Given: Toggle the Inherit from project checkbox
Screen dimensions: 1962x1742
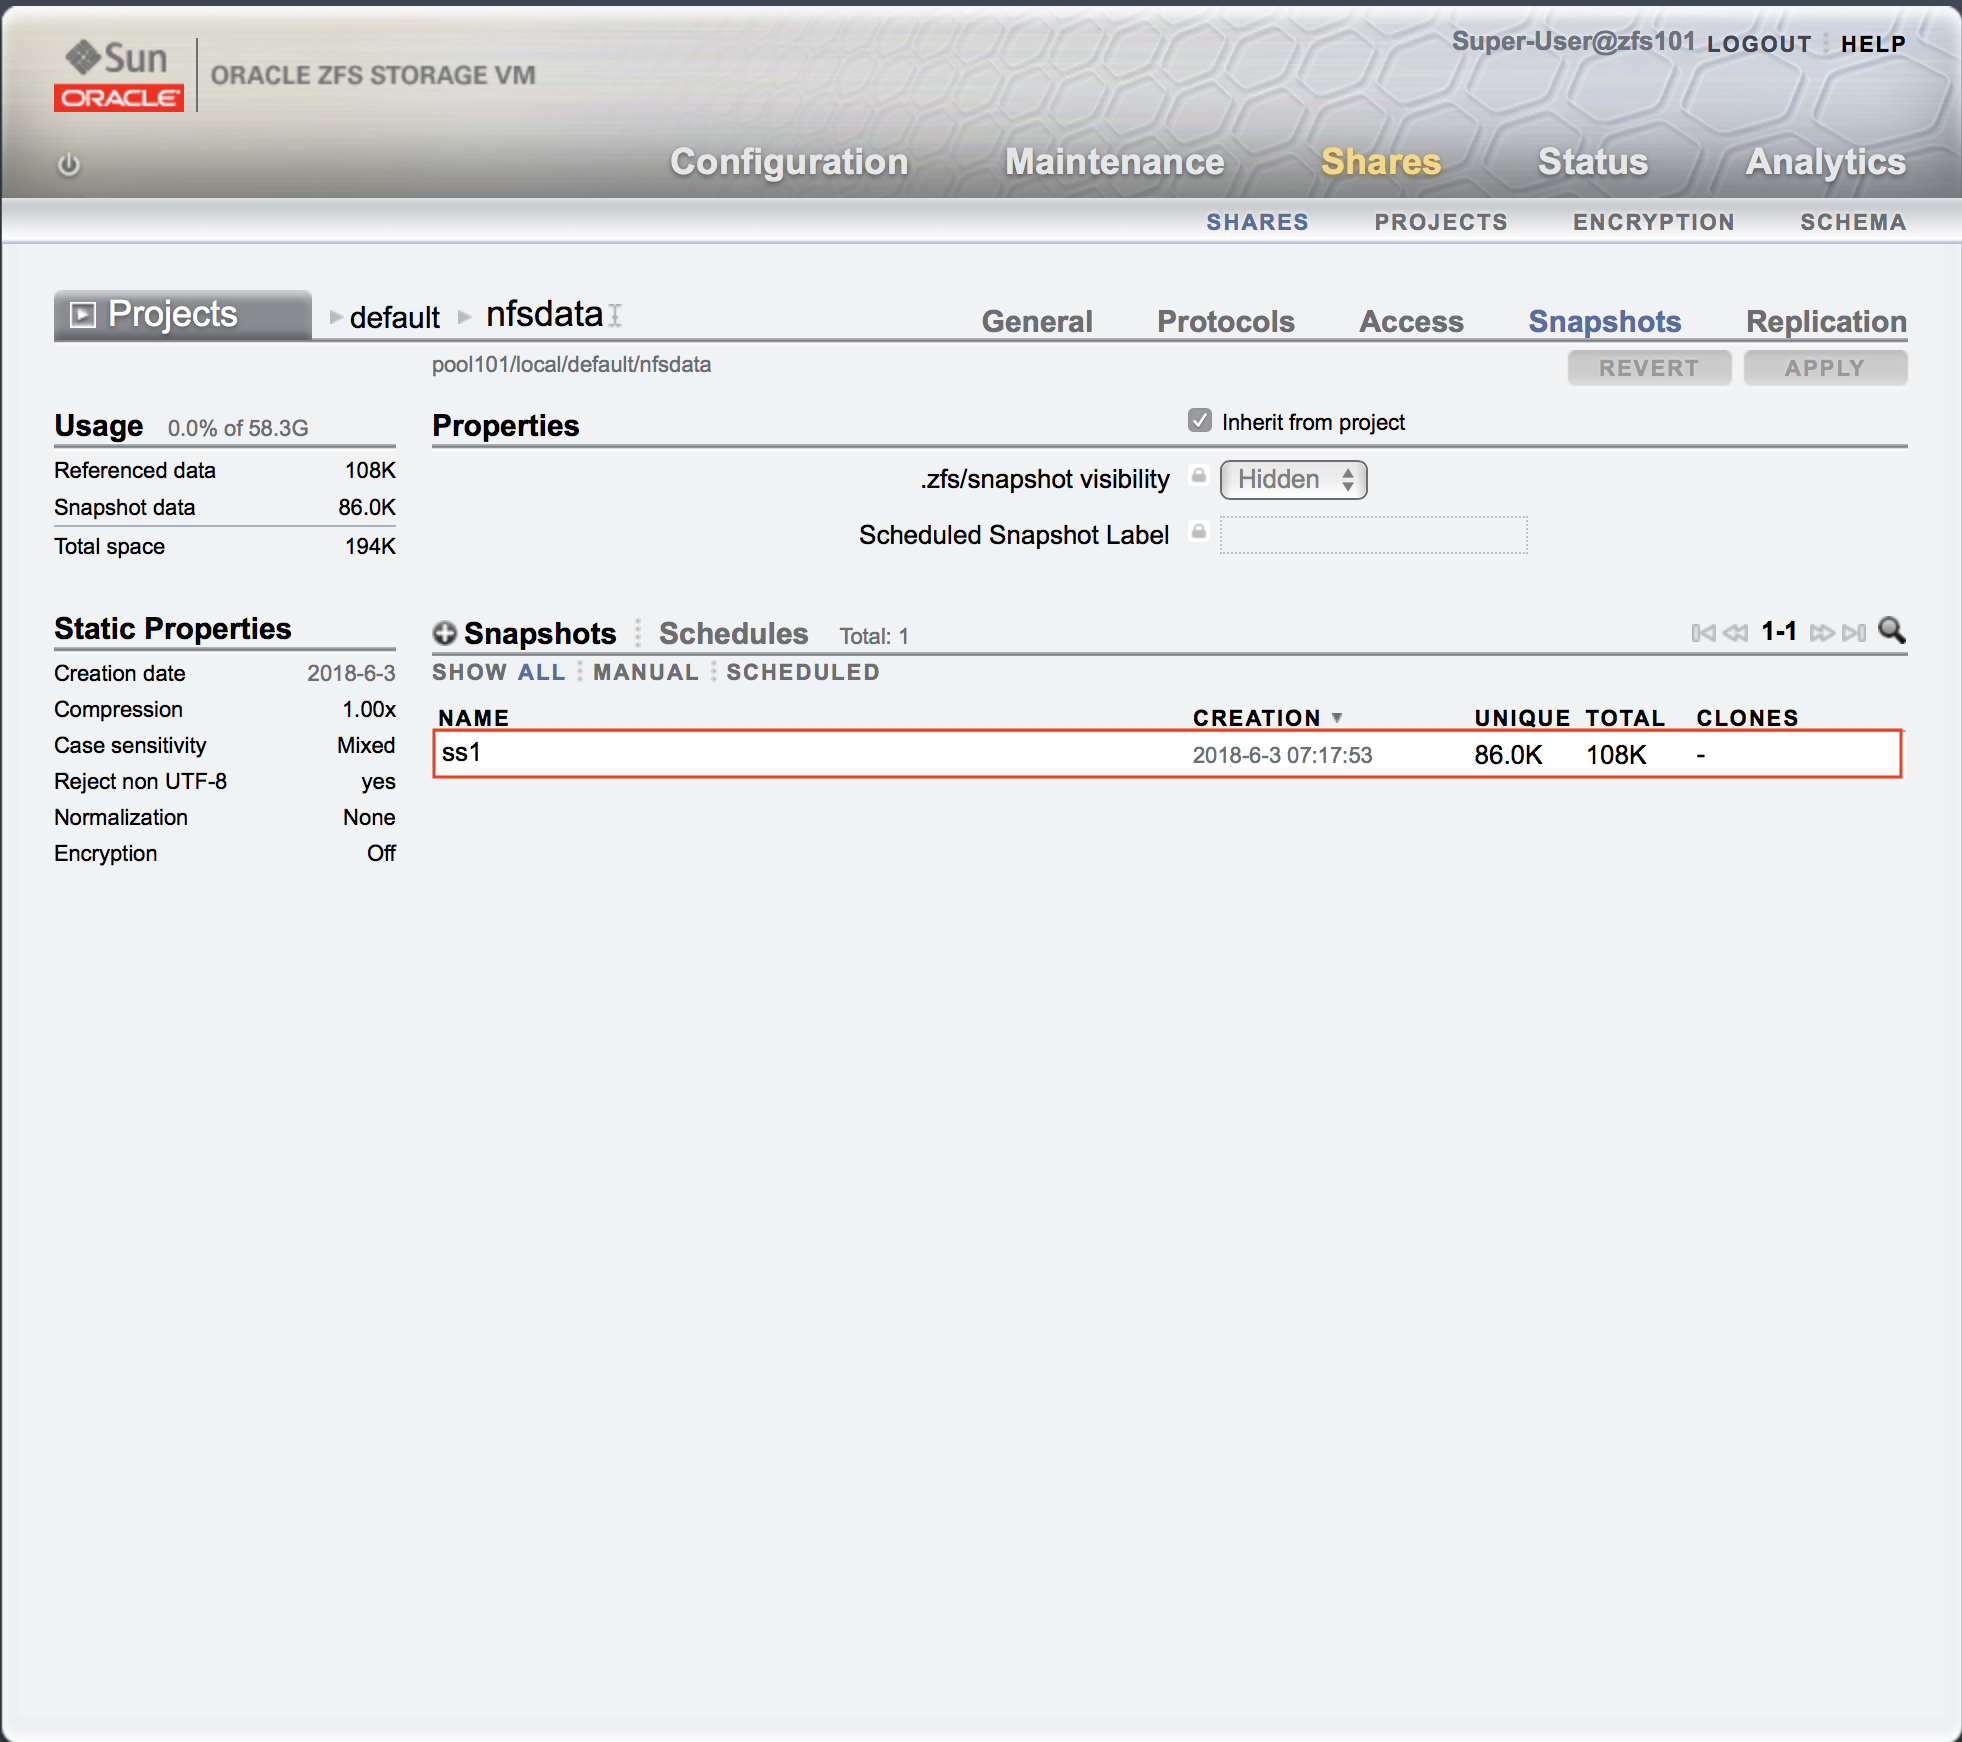Looking at the screenshot, I should (x=1200, y=421).
